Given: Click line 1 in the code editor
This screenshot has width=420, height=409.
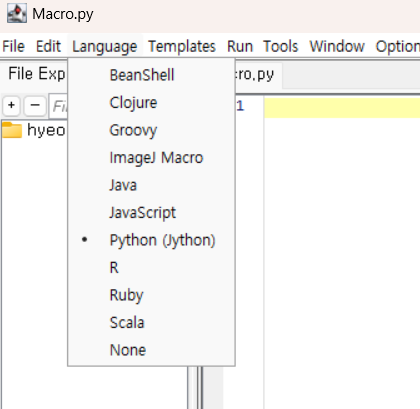Looking at the screenshot, I should (x=342, y=108).
